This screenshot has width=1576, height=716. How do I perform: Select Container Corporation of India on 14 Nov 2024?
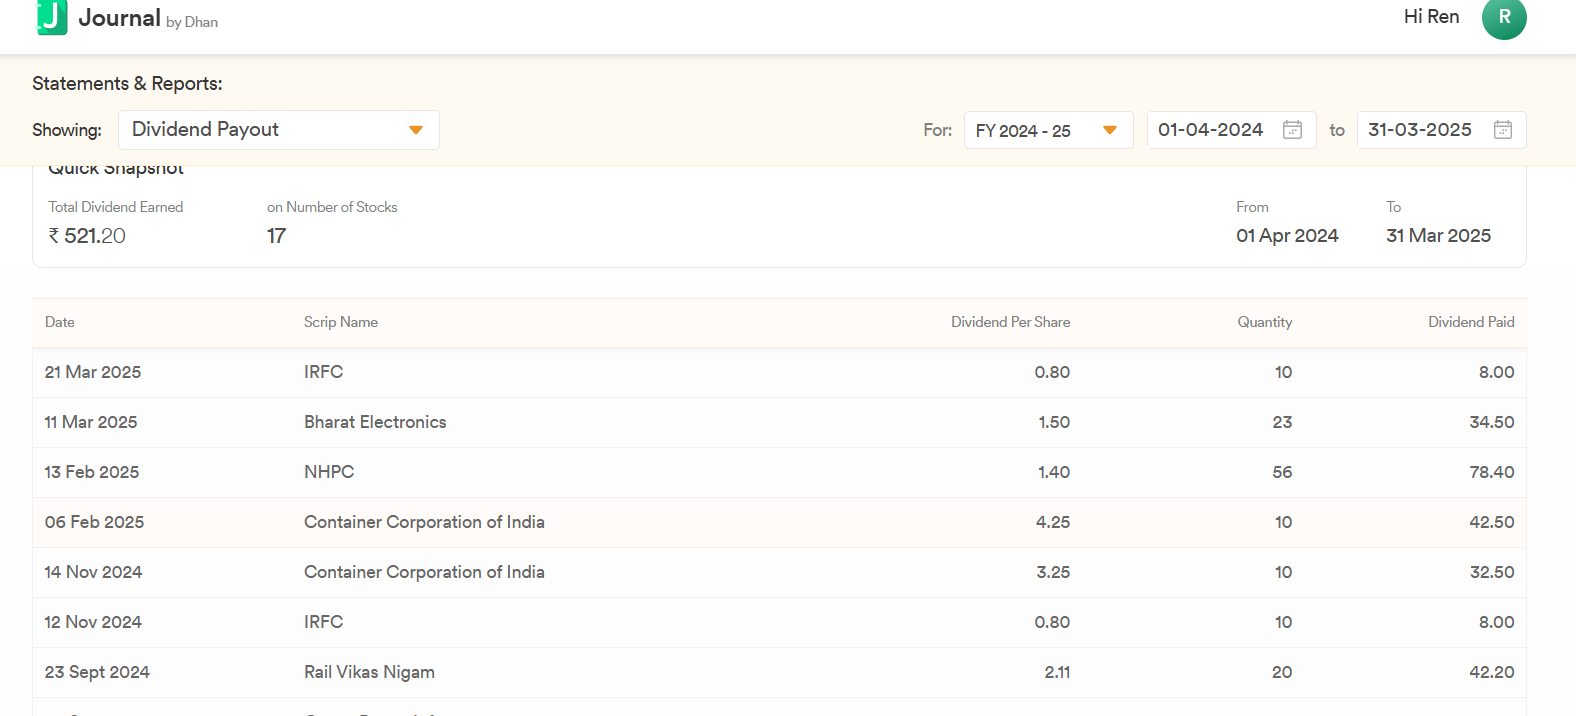coord(424,572)
